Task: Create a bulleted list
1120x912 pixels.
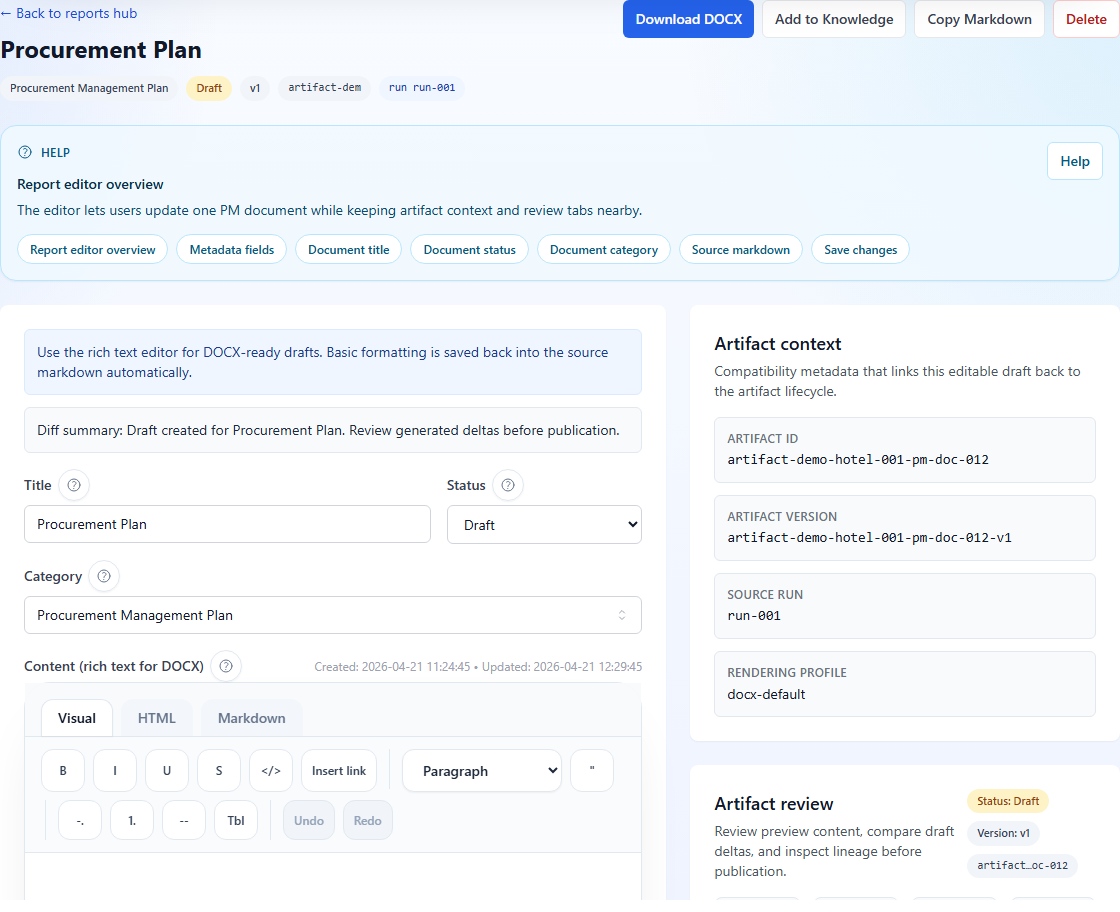Action: pyautogui.click(x=79, y=820)
